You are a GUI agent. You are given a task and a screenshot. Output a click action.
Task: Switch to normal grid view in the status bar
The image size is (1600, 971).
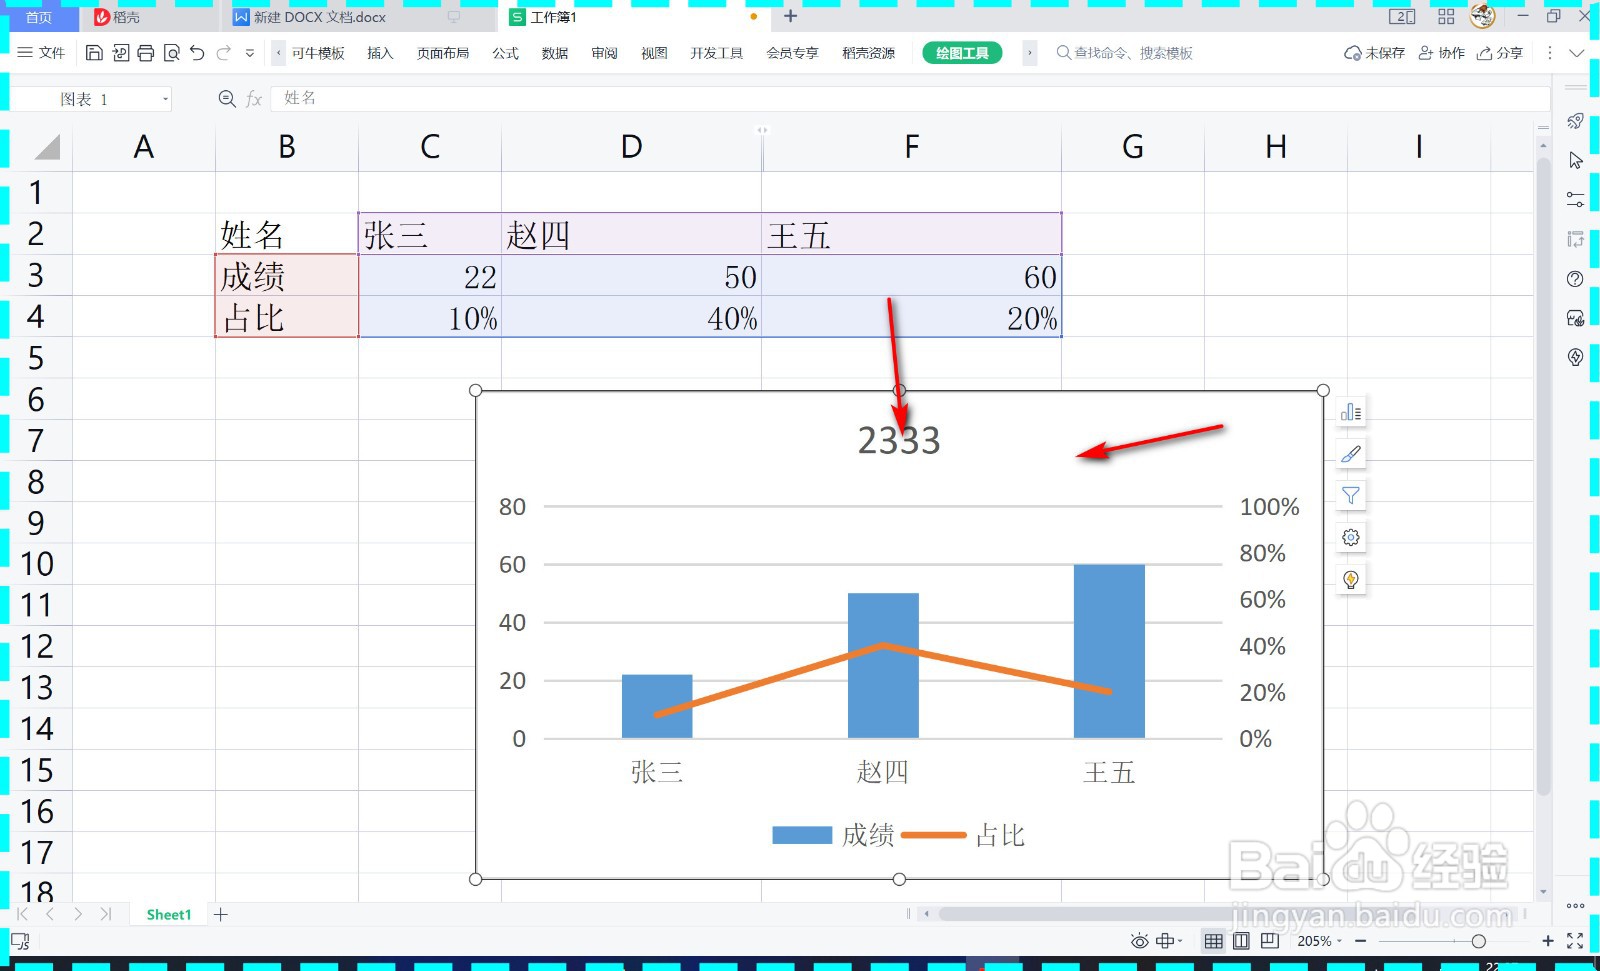[x=1213, y=941]
